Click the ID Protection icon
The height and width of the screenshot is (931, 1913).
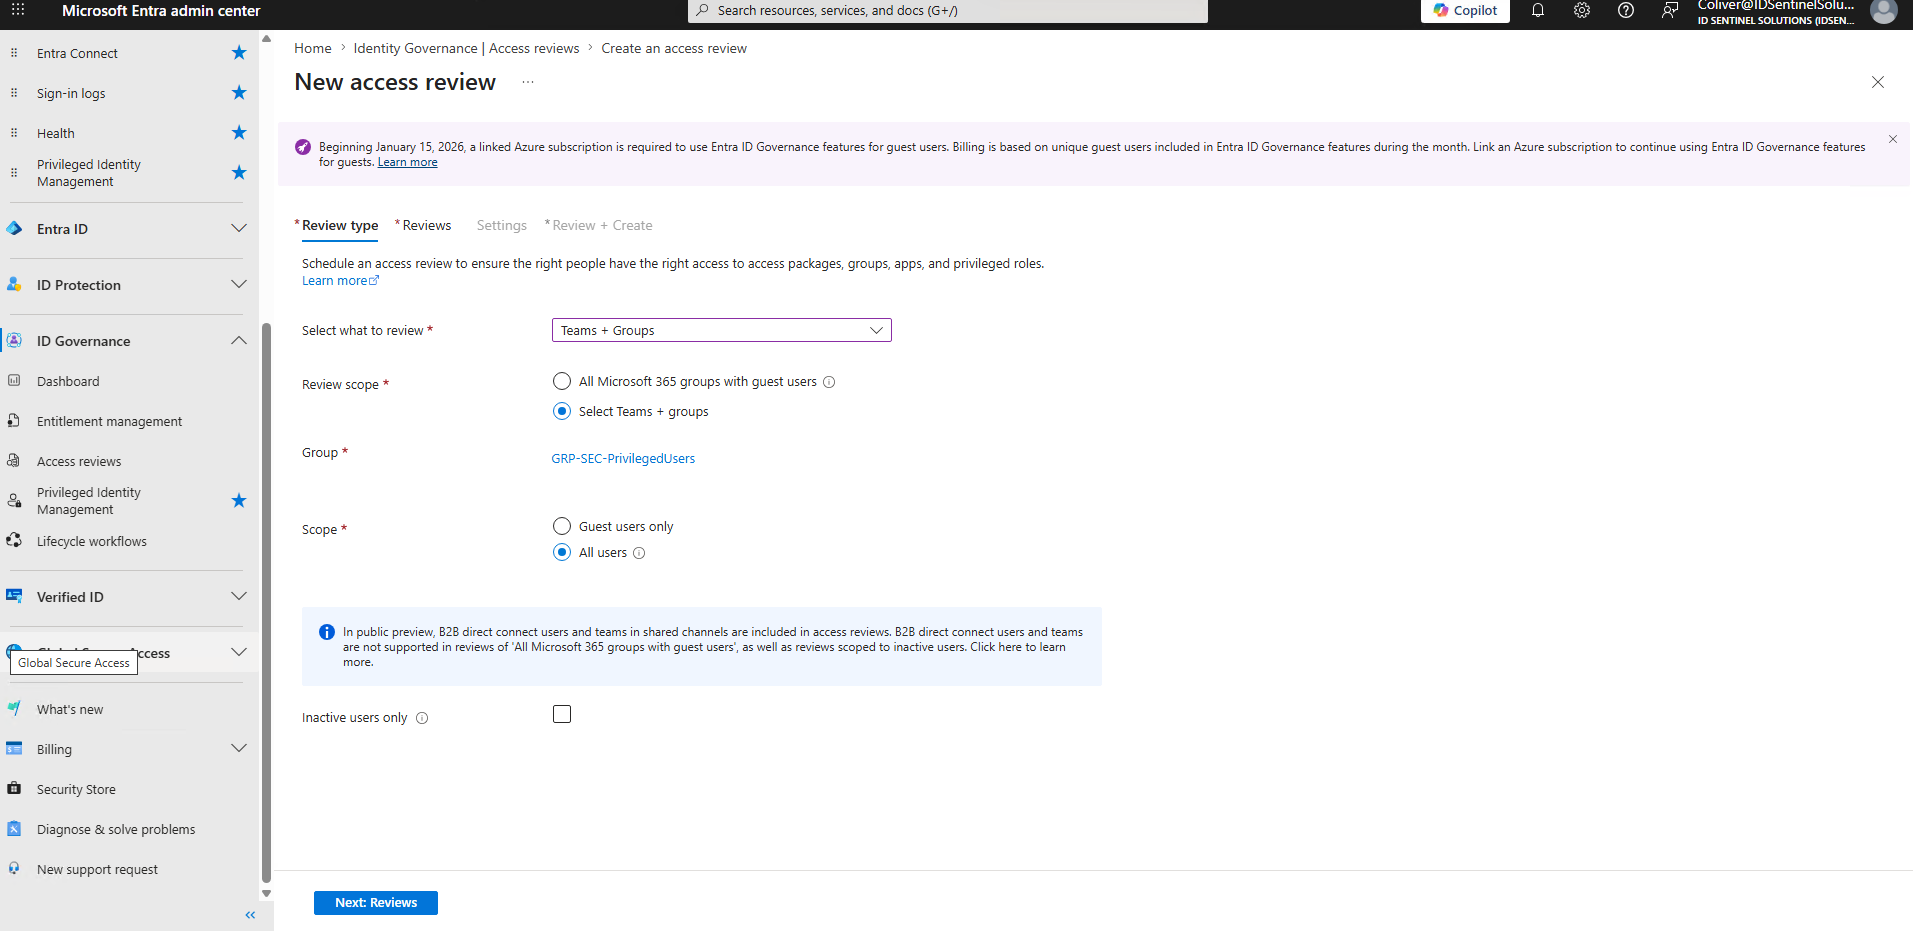pyautogui.click(x=14, y=285)
